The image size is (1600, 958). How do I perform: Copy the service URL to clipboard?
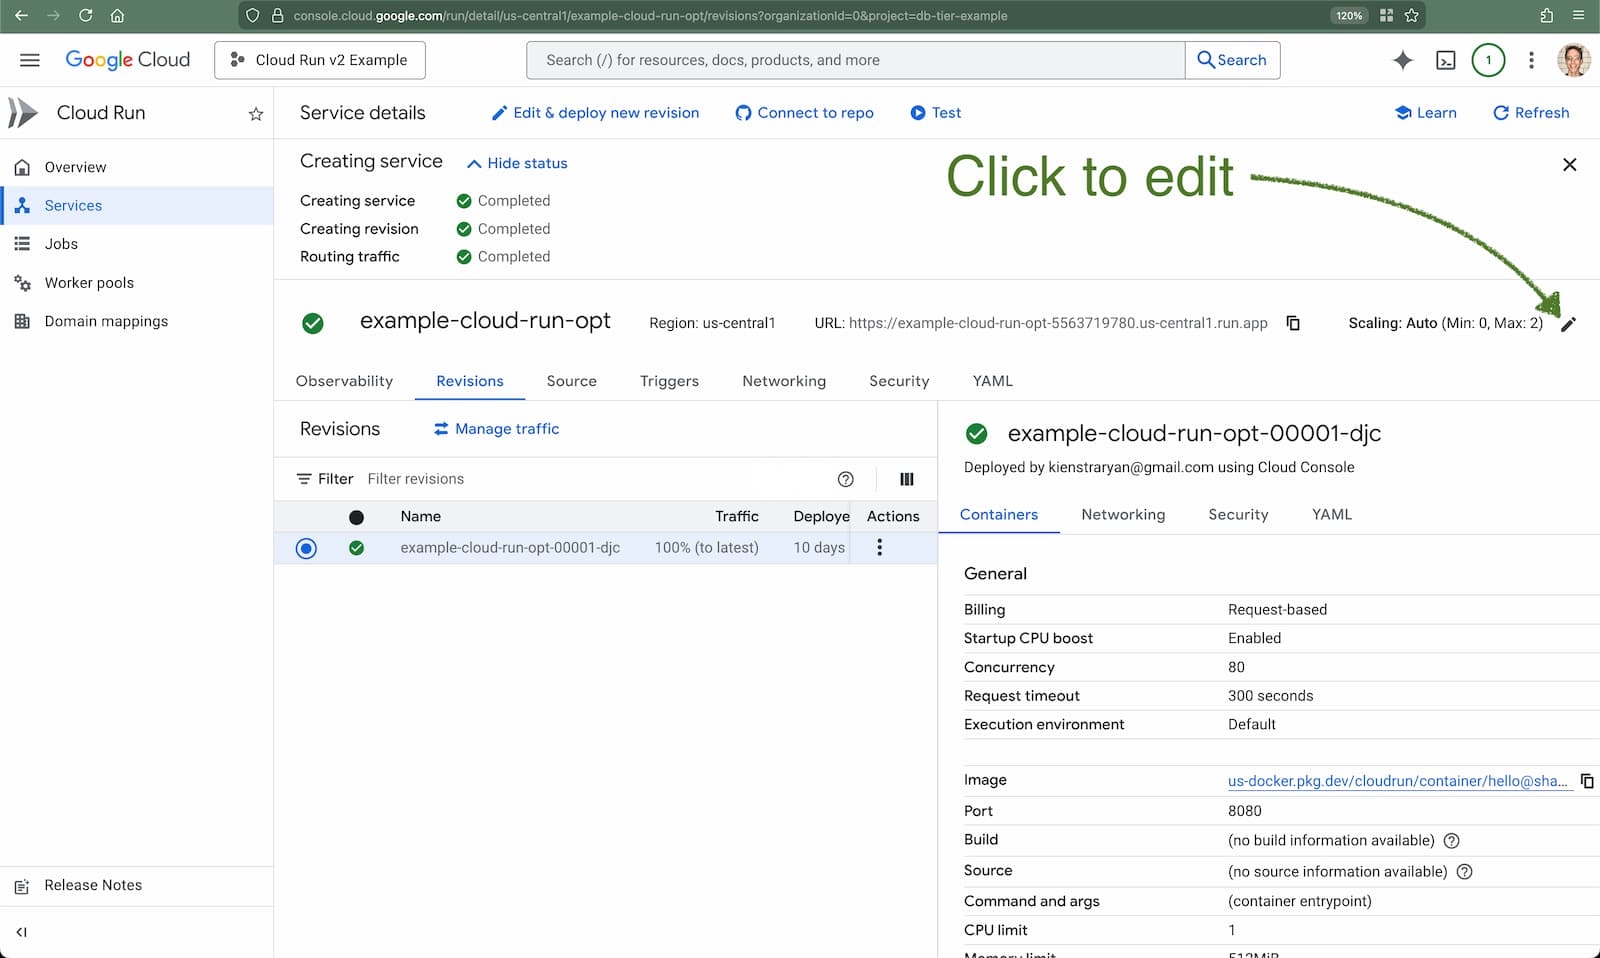[x=1292, y=323]
